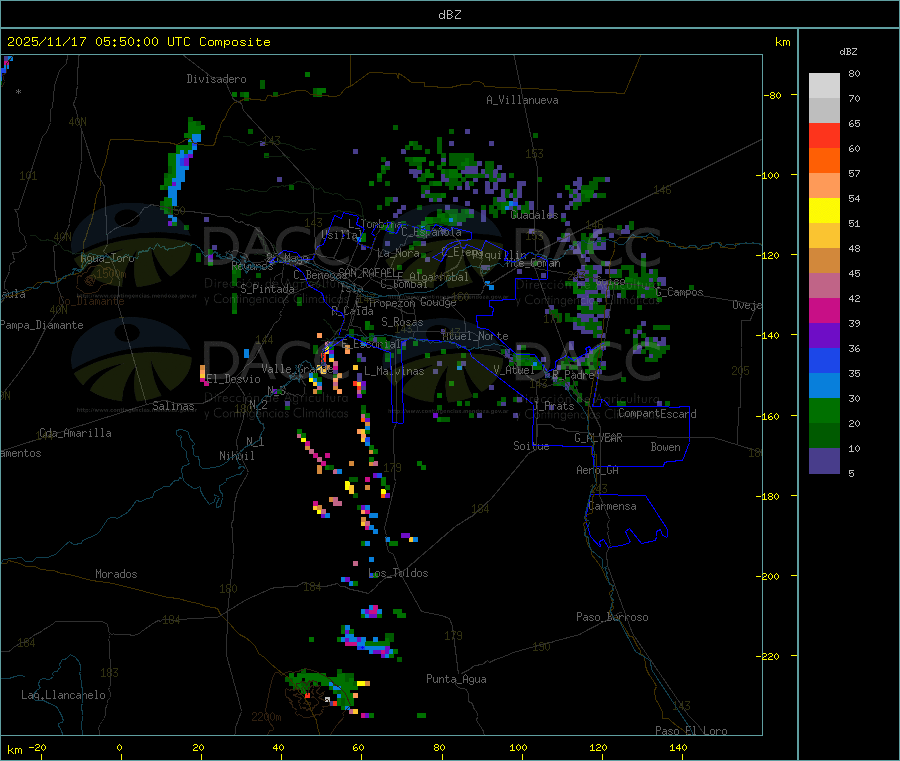The height and width of the screenshot is (761, 900).
Task: Click the Morados location label
Action: point(116,574)
